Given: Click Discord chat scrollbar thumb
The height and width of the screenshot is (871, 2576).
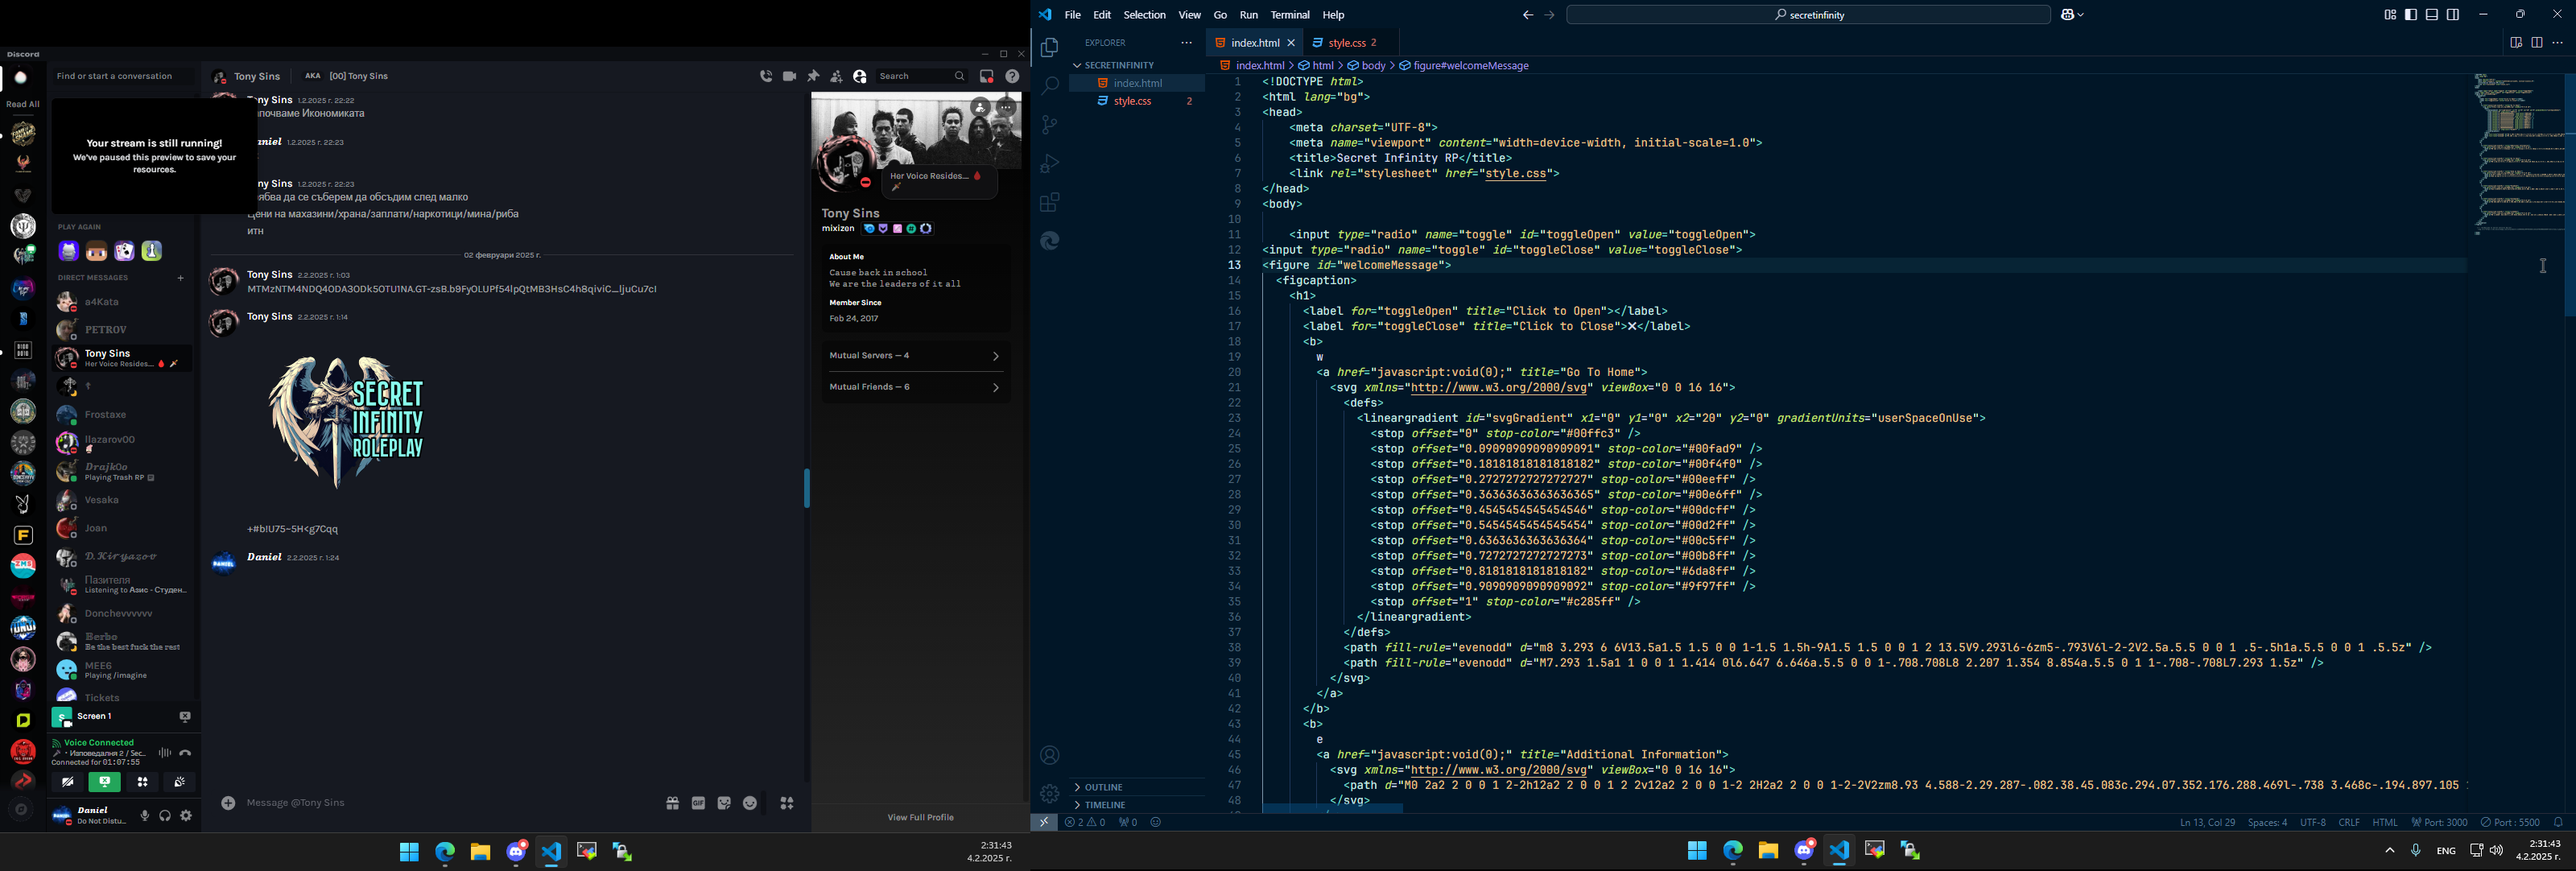Looking at the screenshot, I should (807, 488).
